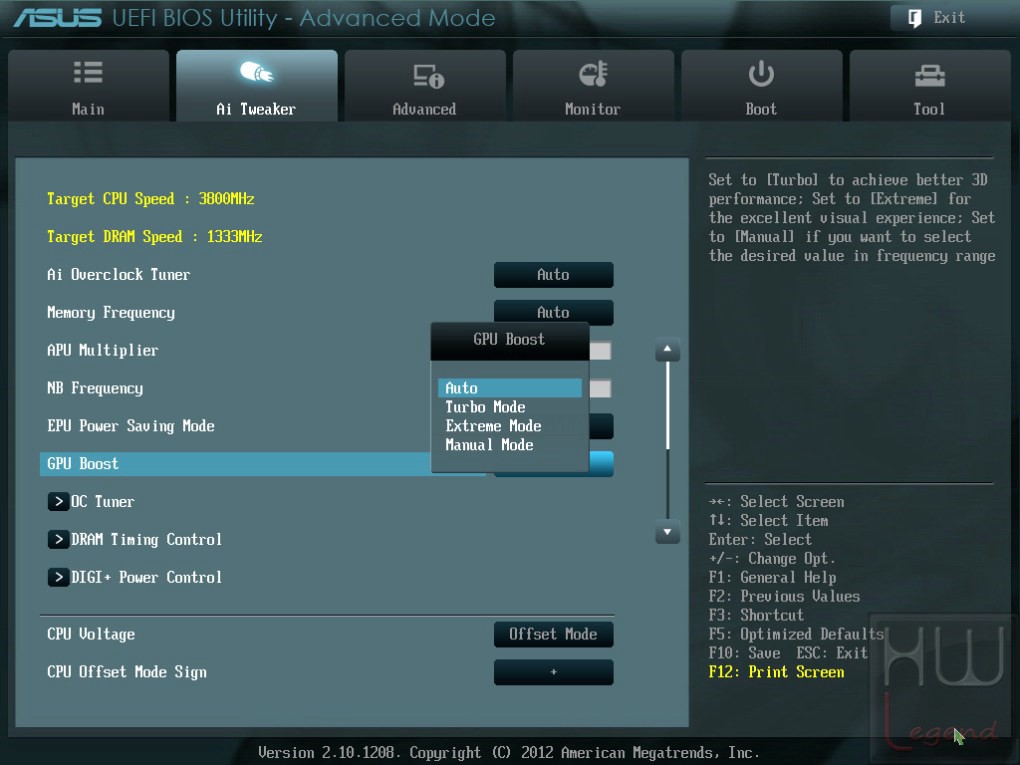Click the Exit button label
Image resolution: width=1020 pixels, height=765 pixels.
(949, 18)
